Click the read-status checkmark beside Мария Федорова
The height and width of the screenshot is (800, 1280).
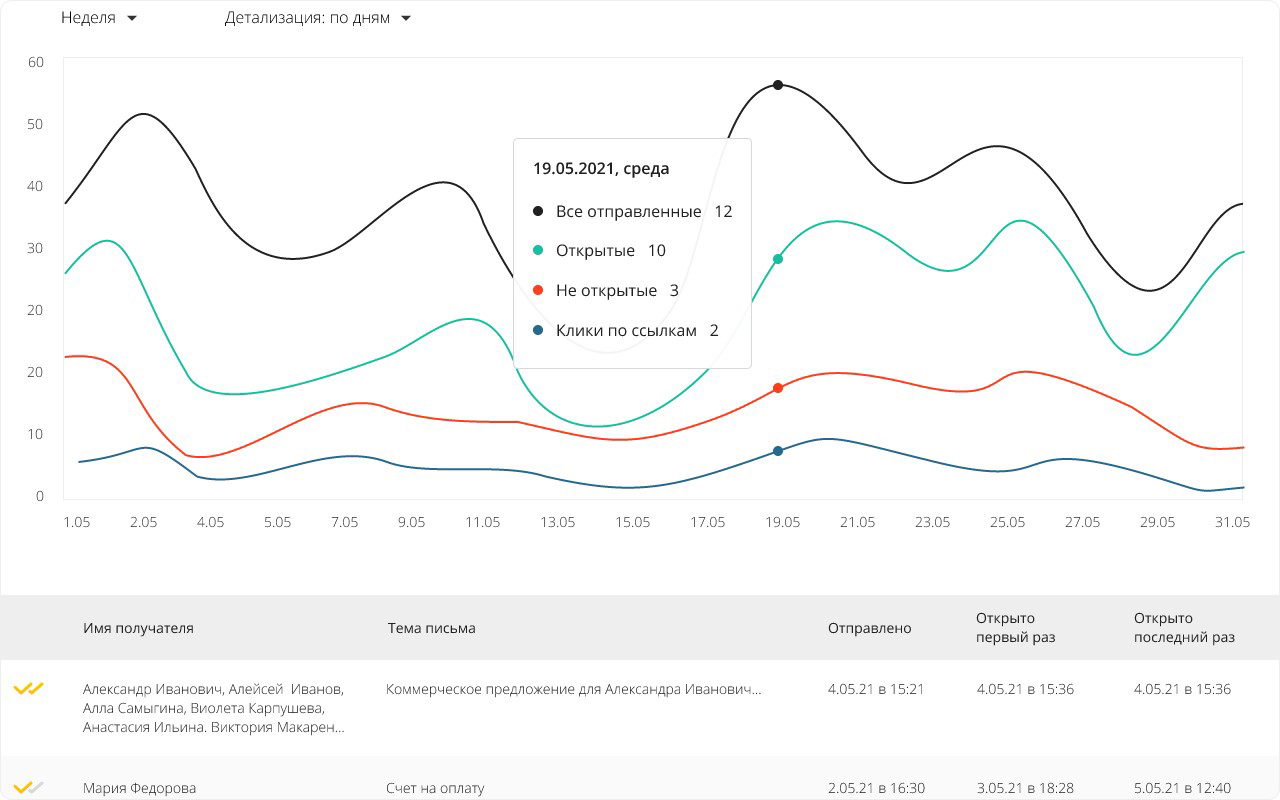(29, 787)
